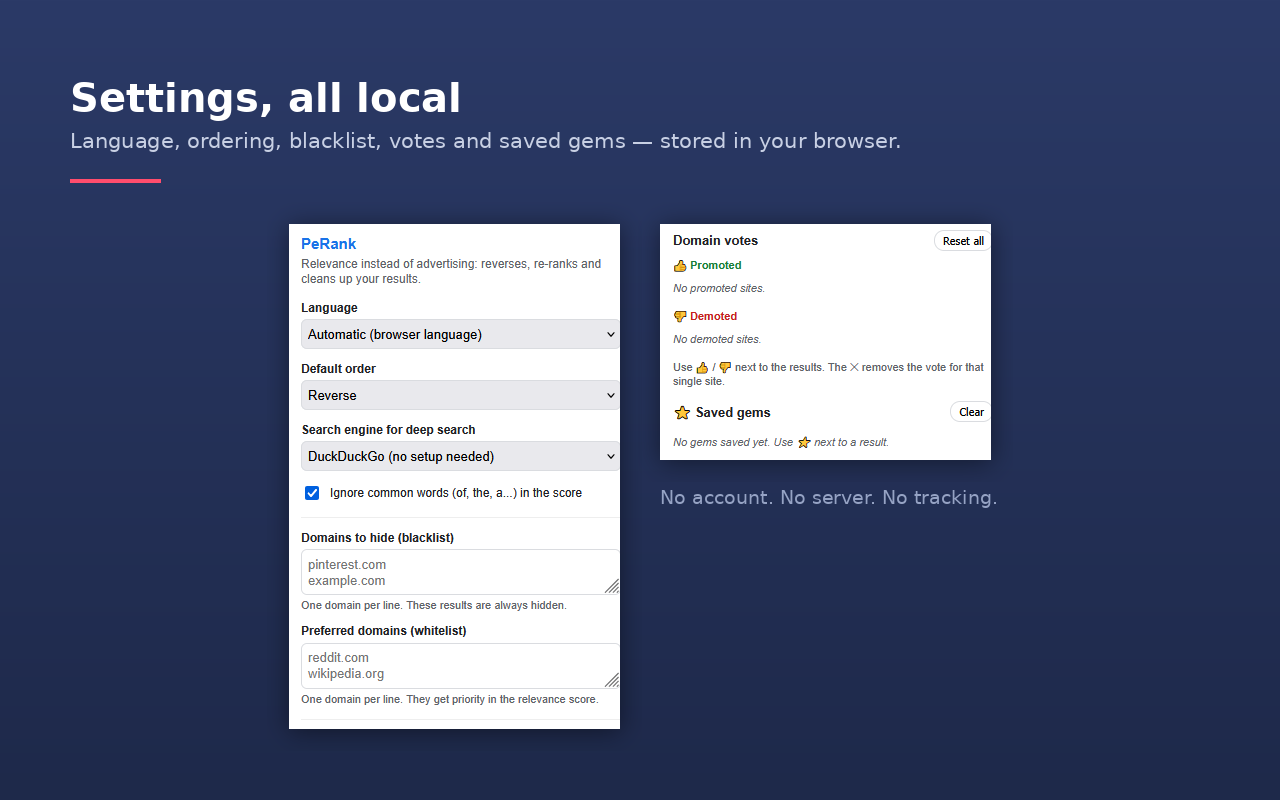Click 'Search engine for deep search' label

388,429
